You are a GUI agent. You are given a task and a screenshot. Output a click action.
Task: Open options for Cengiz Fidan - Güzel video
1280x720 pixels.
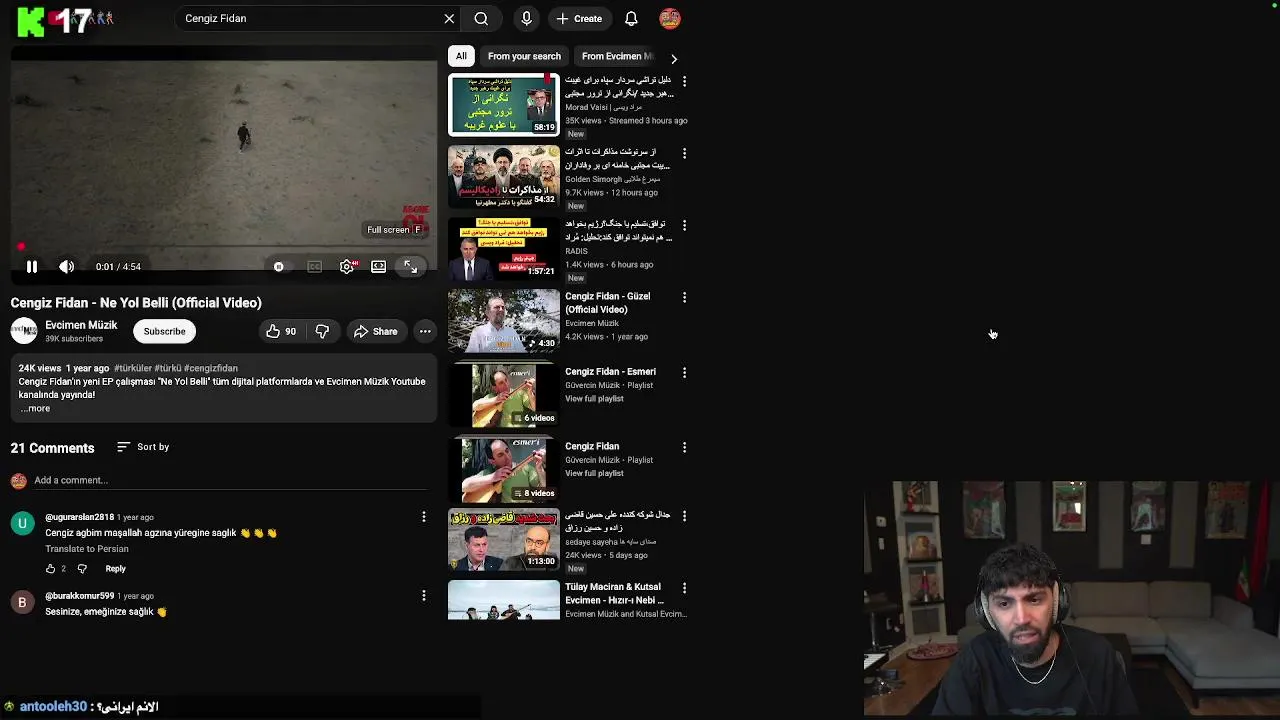click(684, 298)
